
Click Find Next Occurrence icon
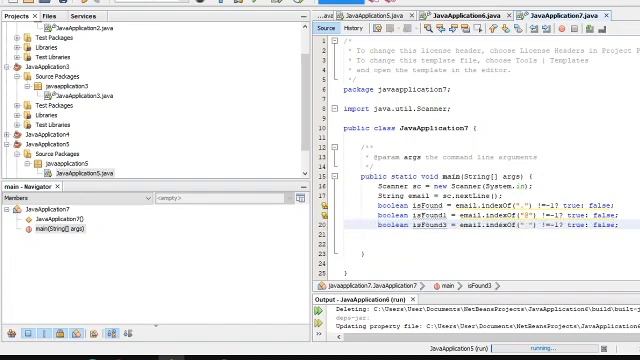click(453, 28)
